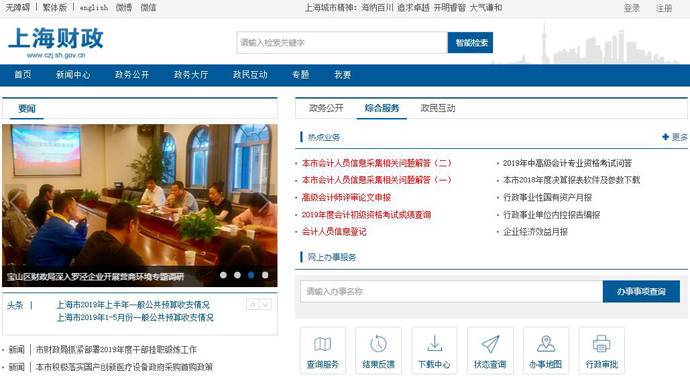Open 上海市2019年上半年一般公共预算收支情况 headline
690x377 pixels.
[133, 304]
